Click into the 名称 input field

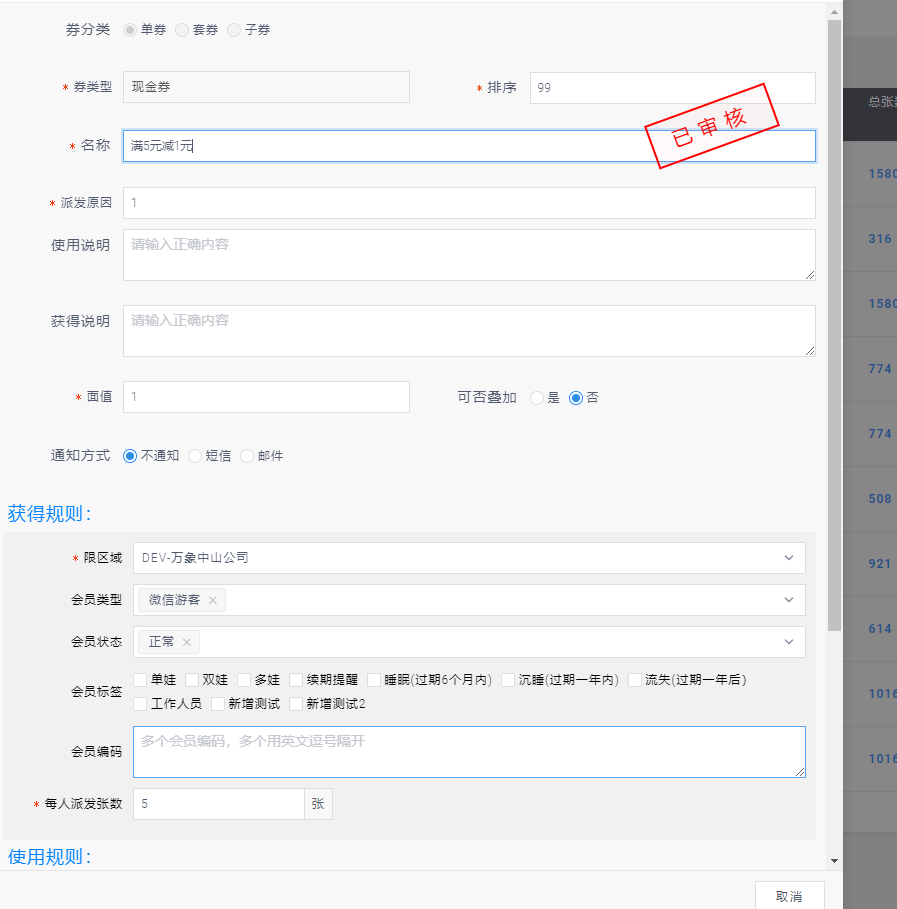click(469, 146)
